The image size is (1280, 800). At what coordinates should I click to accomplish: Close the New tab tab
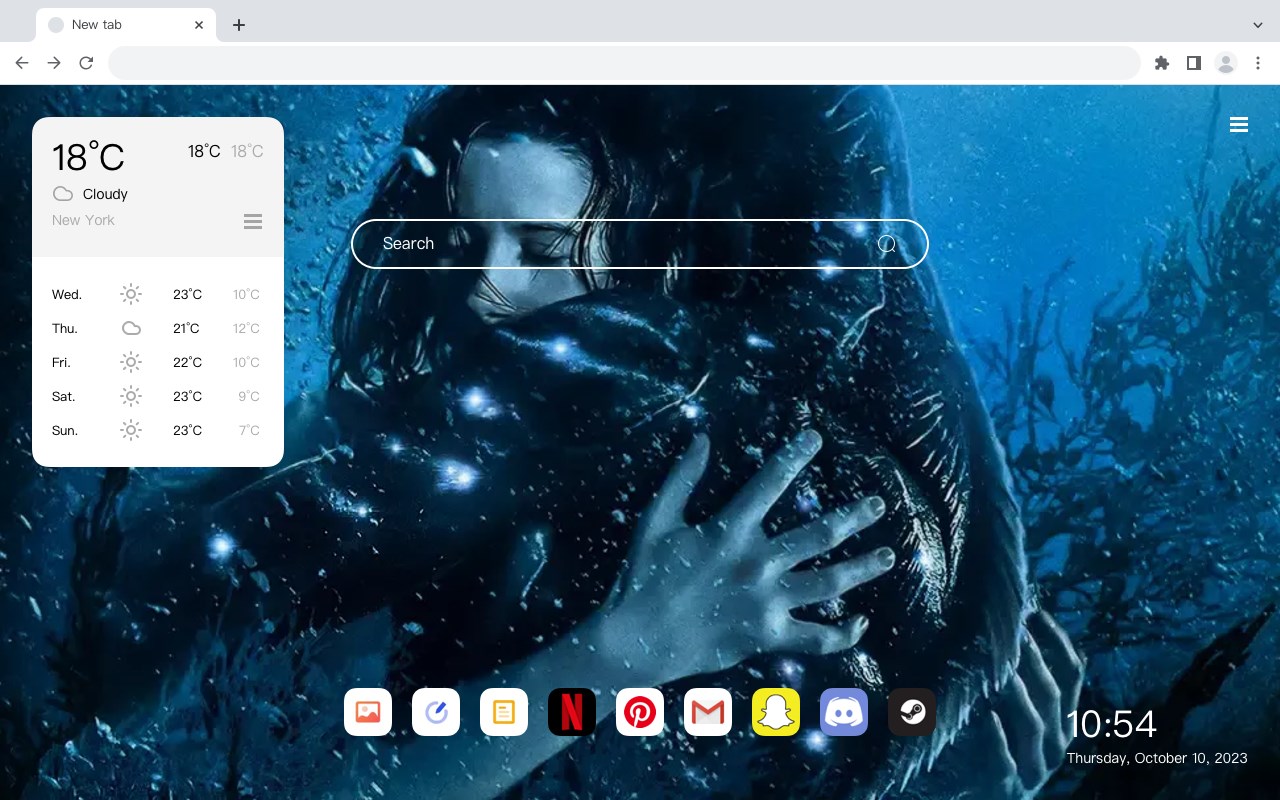(199, 25)
